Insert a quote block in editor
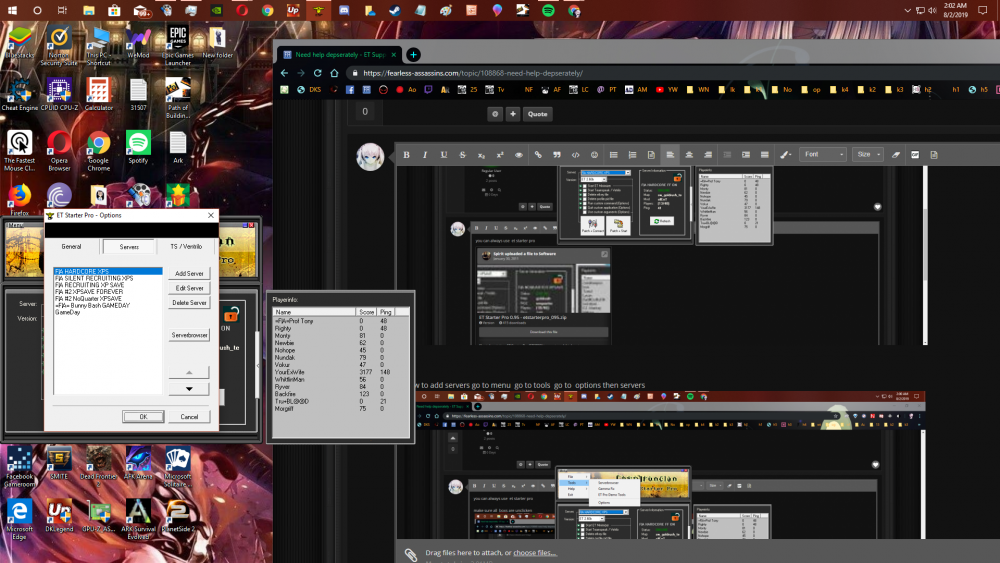 [557, 155]
